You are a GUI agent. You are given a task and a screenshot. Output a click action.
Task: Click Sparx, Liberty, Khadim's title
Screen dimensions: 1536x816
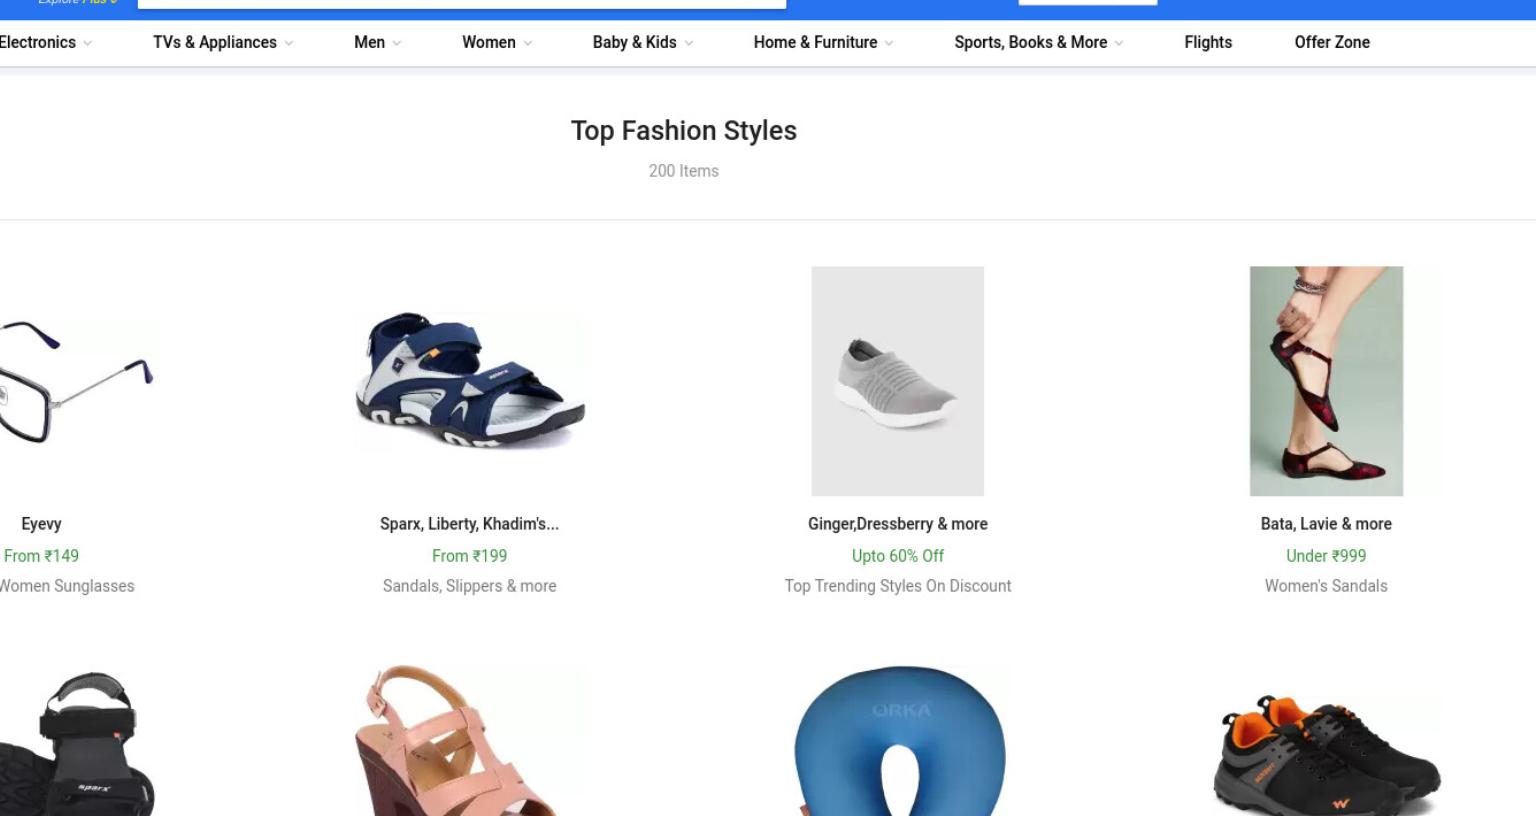(470, 524)
